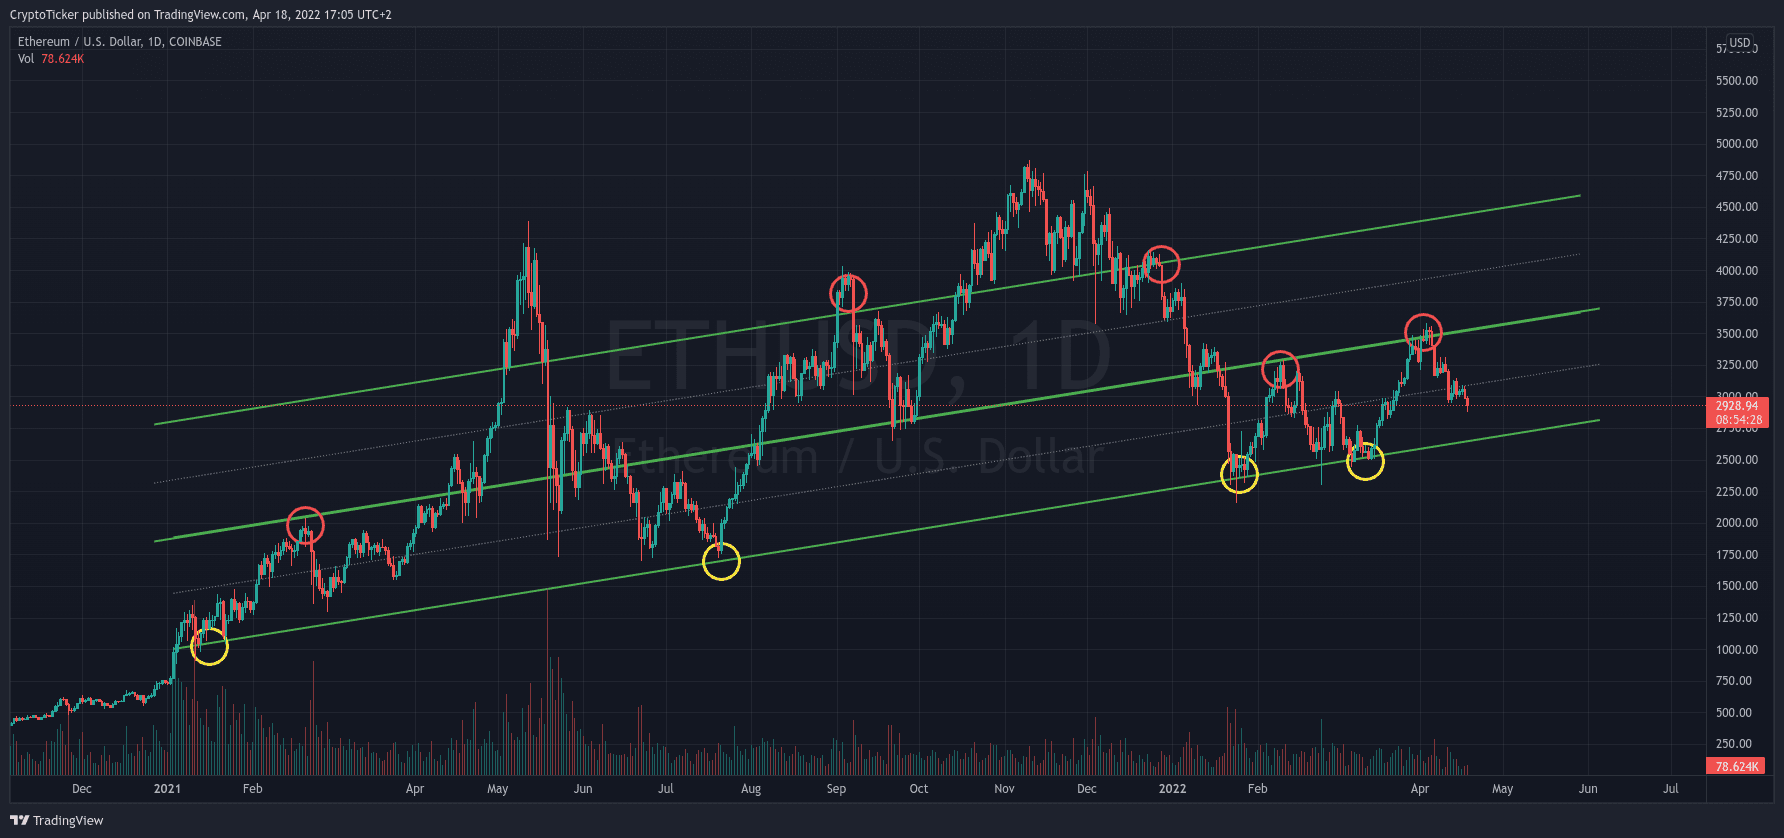Click the red volume tag on the price axis
The width and height of the screenshot is (1784, 838).
(x=1736, y=766)
